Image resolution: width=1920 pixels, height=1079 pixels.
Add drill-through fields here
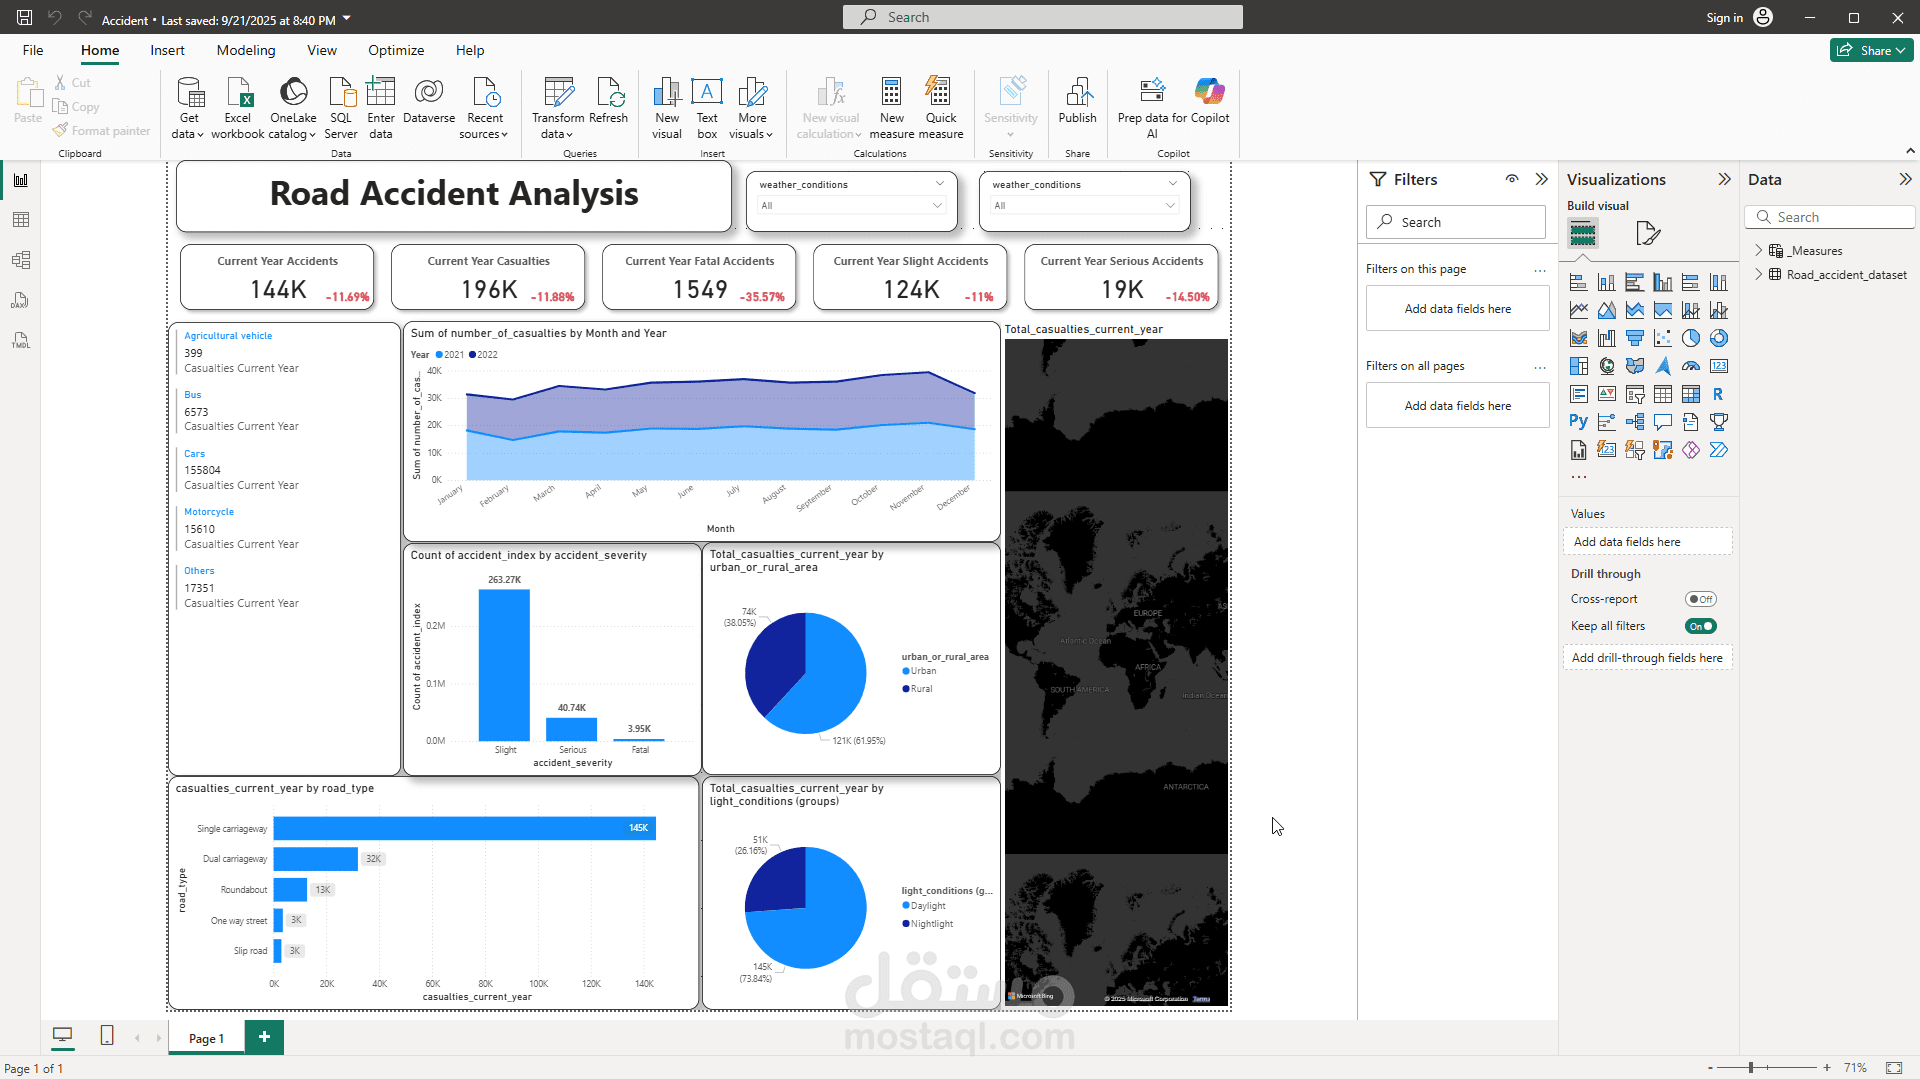click(1647, 658)
